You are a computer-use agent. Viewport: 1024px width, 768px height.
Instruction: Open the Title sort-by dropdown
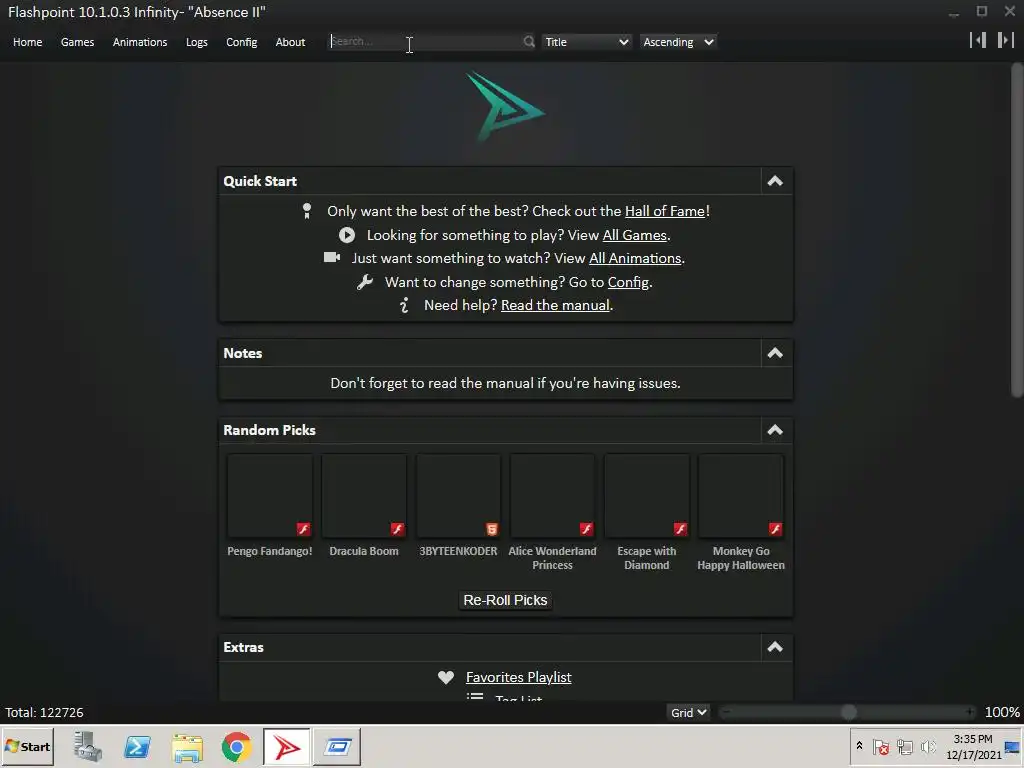coord(586,42)
